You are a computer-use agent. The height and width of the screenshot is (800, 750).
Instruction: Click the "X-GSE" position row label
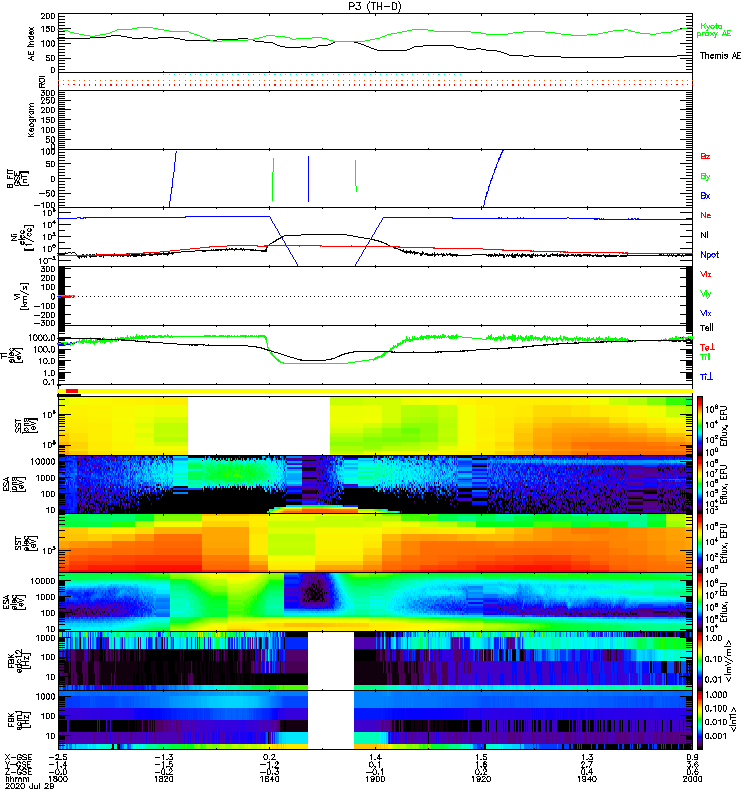(x=18, y=757)
